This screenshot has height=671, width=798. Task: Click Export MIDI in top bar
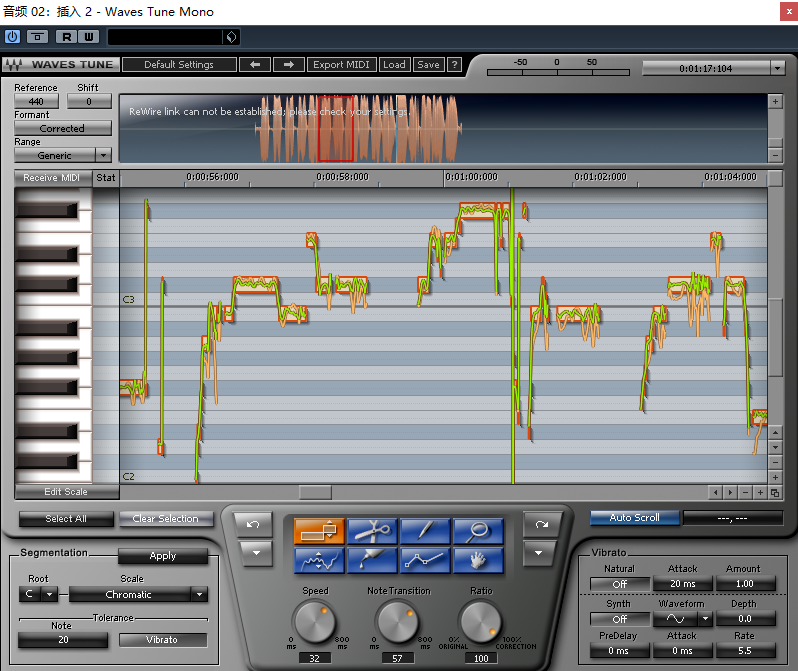(341, 65)
